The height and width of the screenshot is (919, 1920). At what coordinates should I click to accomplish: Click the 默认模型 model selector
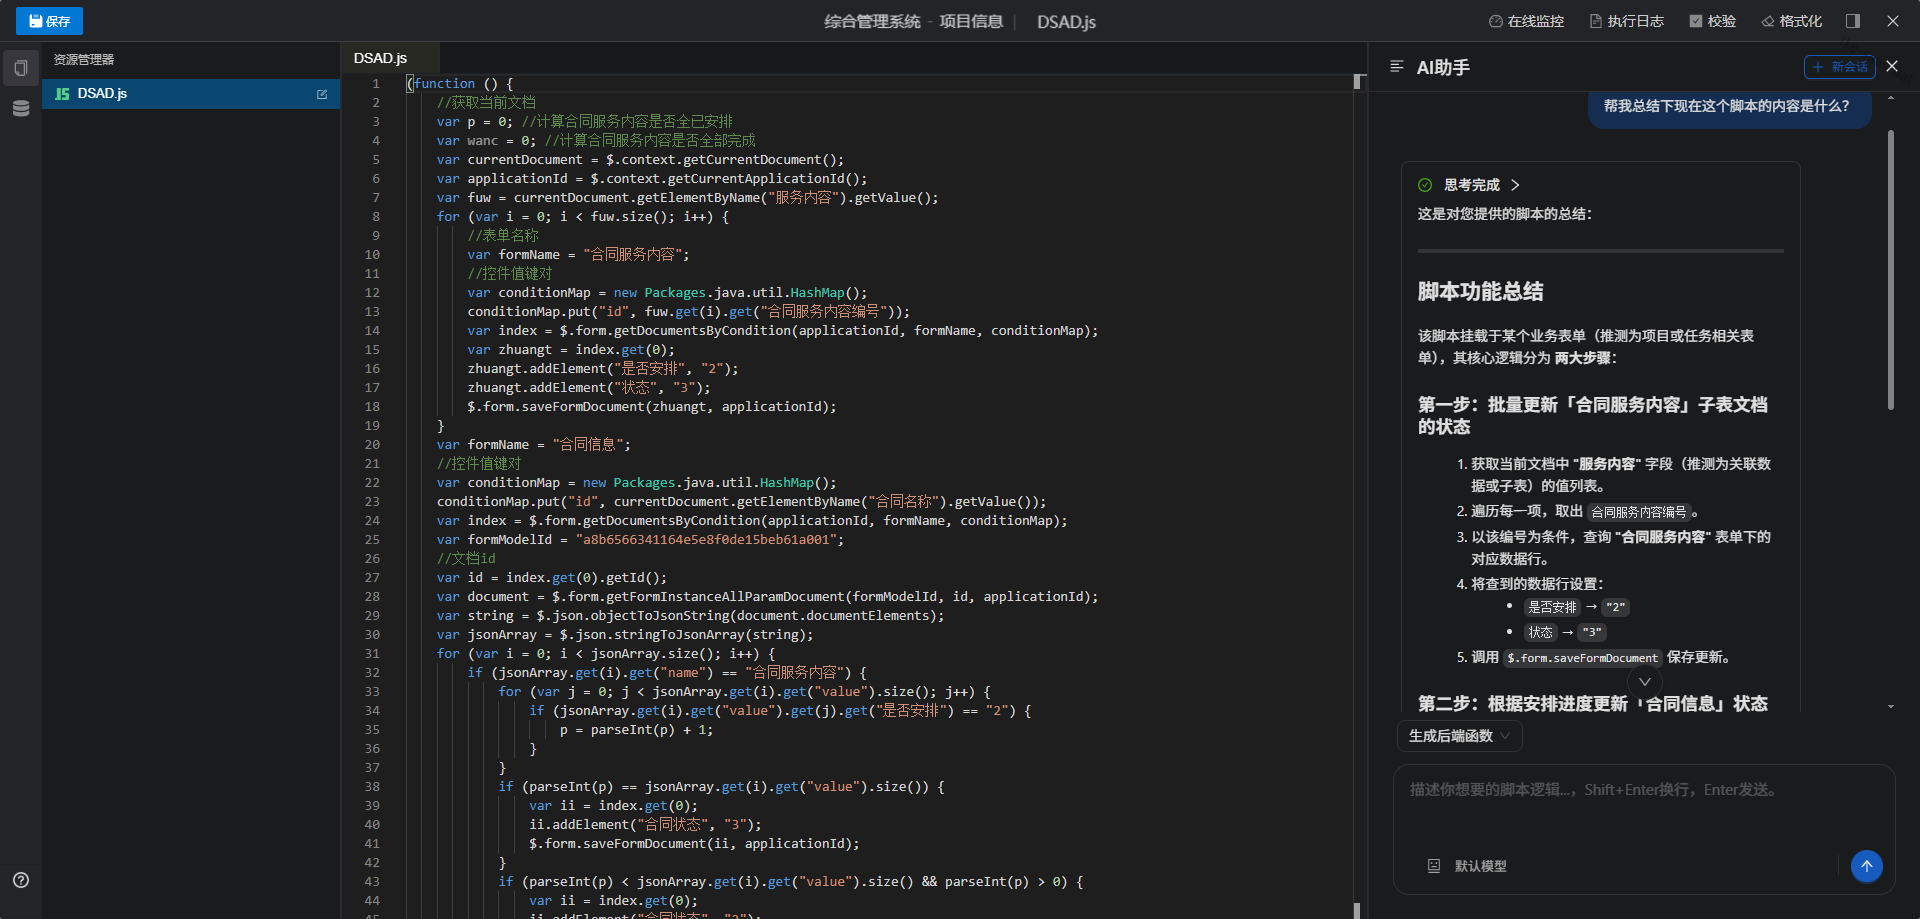pyautogui.click(x=1468, y=866)
